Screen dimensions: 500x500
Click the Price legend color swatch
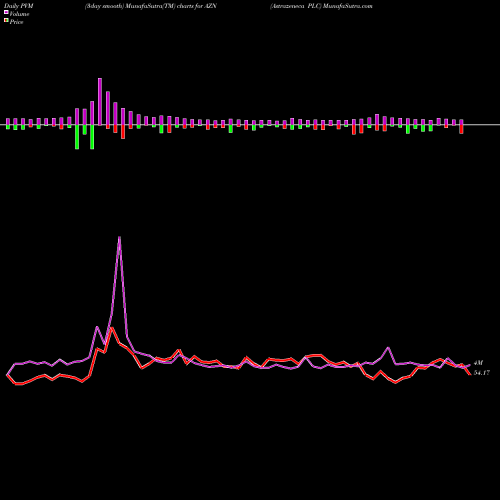pyautogui.click(x=6, y=21)
